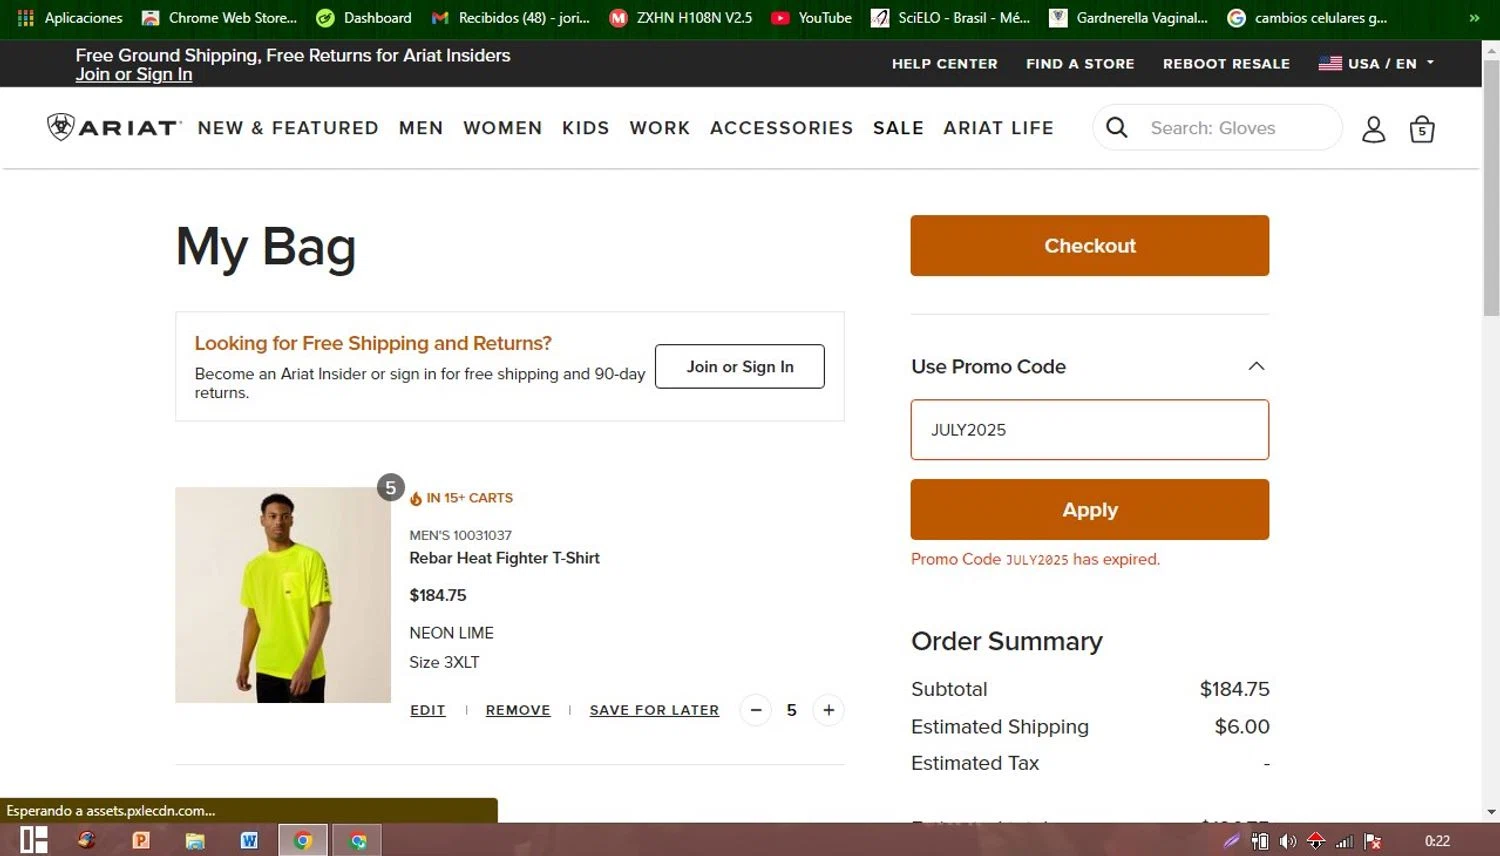Screen dimensions: 1500x856
Task: Open the taskbar Start/task view icon
Action: point(34,840)
